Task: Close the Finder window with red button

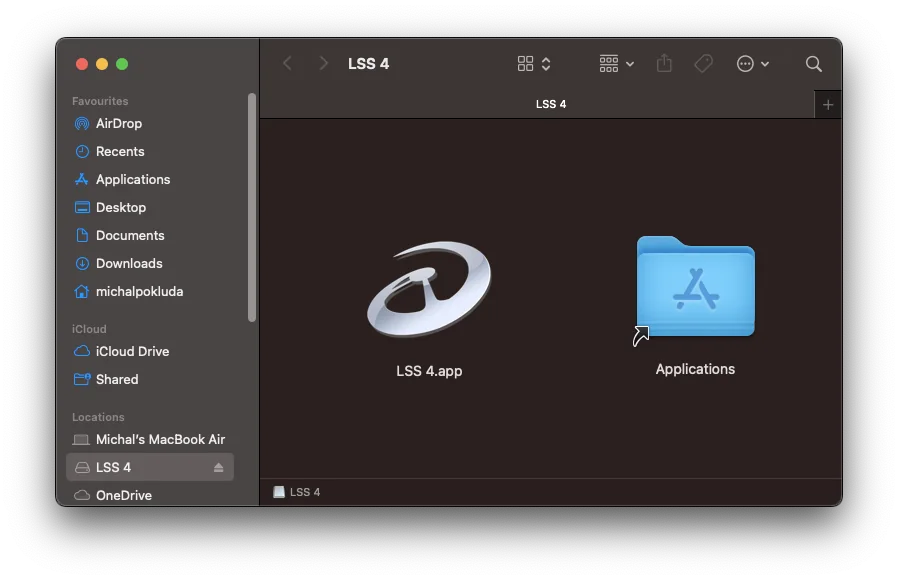Action: pyautogui.click(x=82, y=64)
